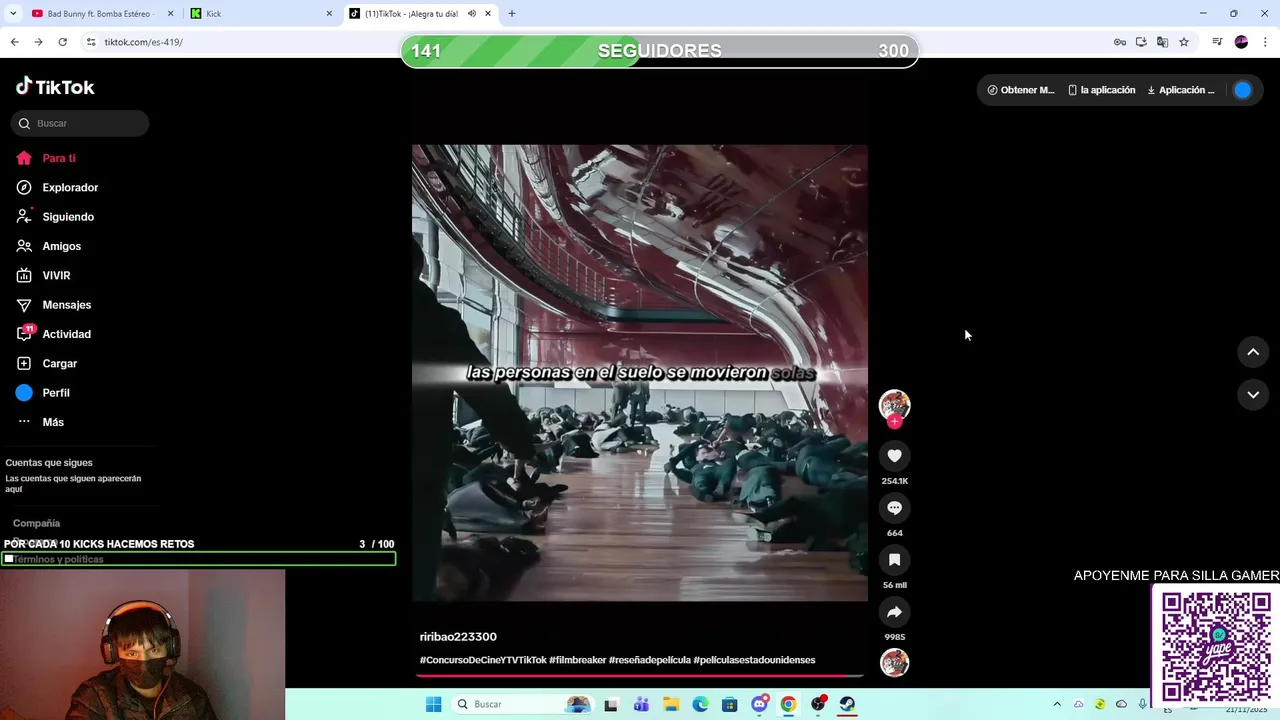Go back in browser history
The width and height of the screenshot is (1280, 720).
14,42
